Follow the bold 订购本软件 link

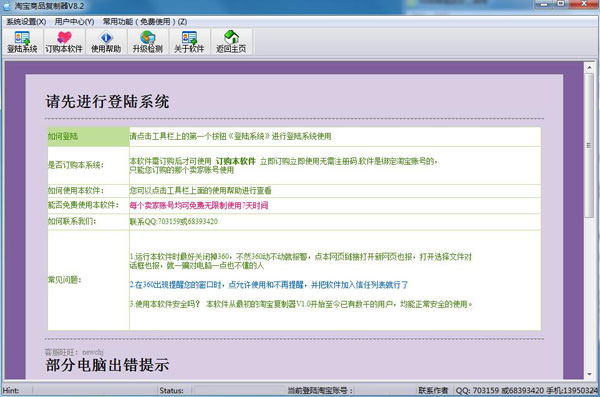236,161
